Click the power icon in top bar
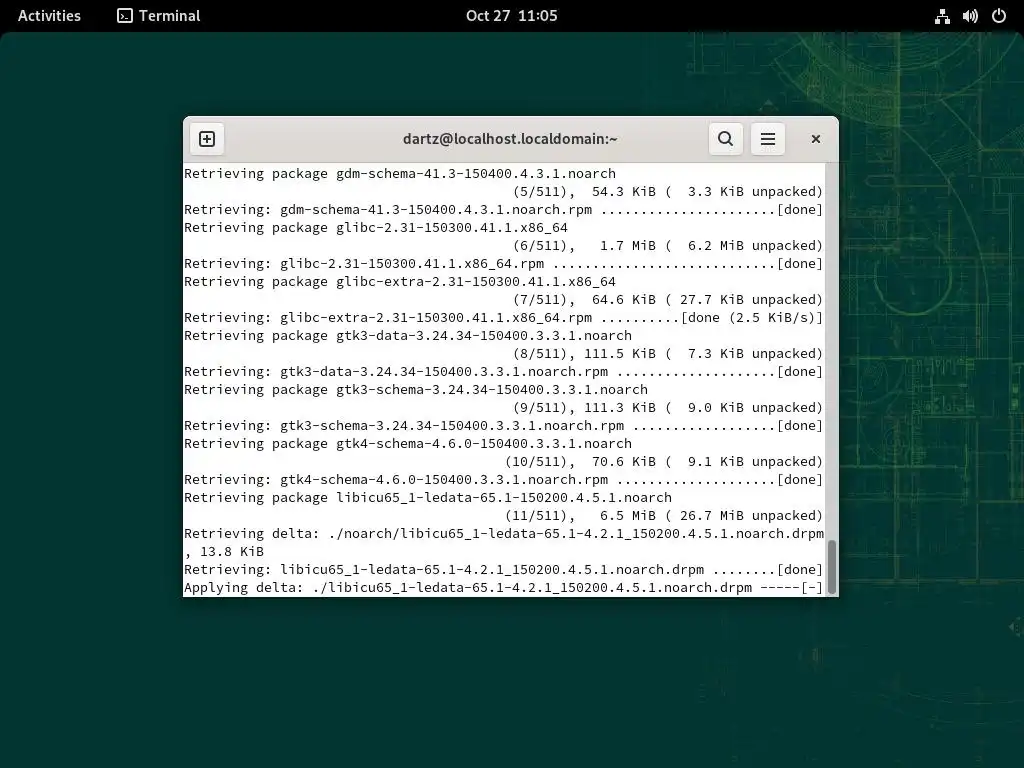Viewport: 1024px width, 768px height. [x=999, y=16]
